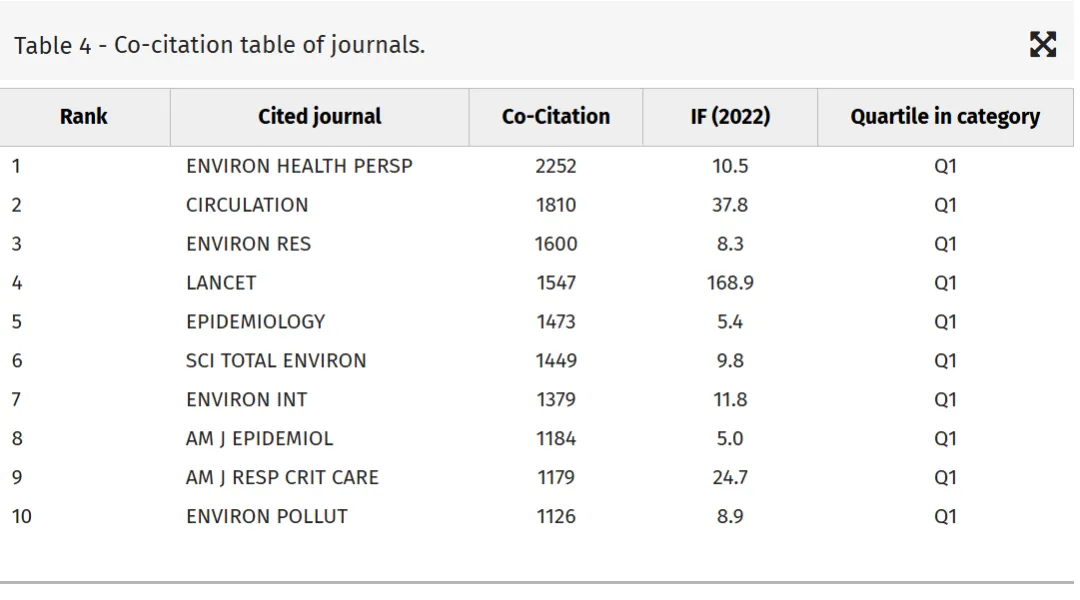The height and width of the screenshot is (600, 1080).
Task: Click the Quartile in category header
Action: click(945, 117)
